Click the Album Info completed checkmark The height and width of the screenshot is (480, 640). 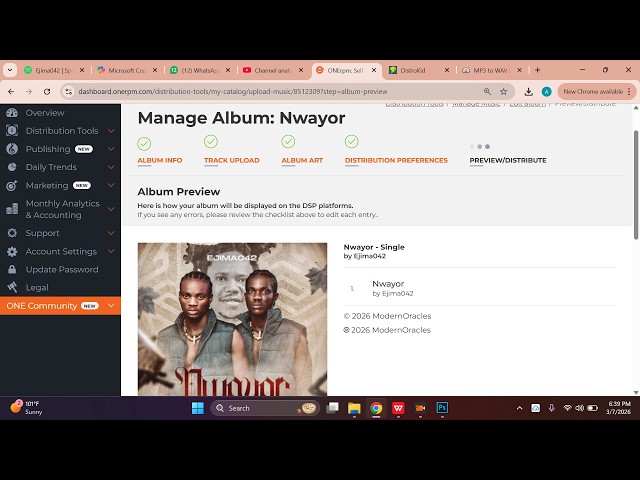tap(144, 143)
